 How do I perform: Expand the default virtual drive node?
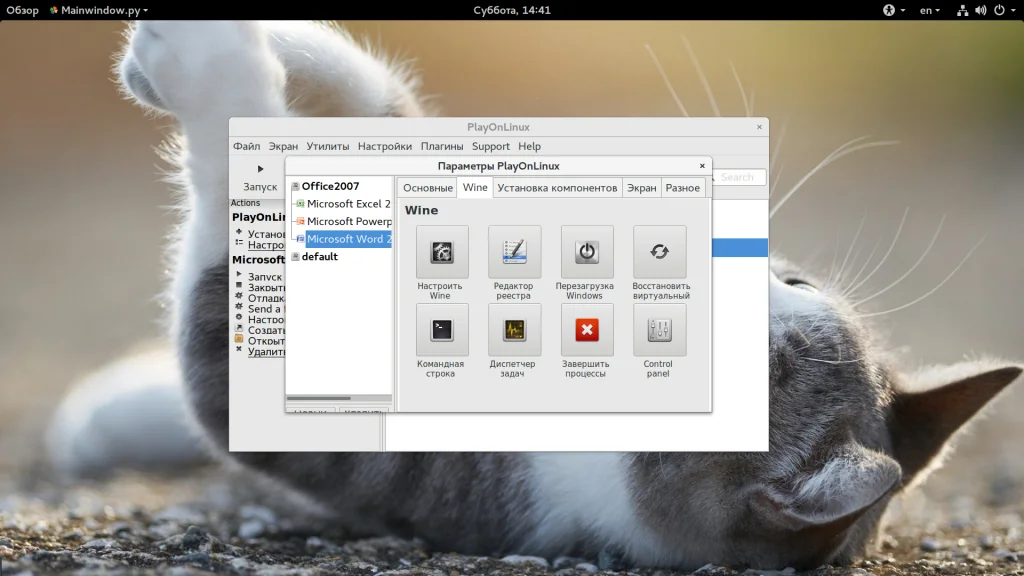(x=295, y=257)
